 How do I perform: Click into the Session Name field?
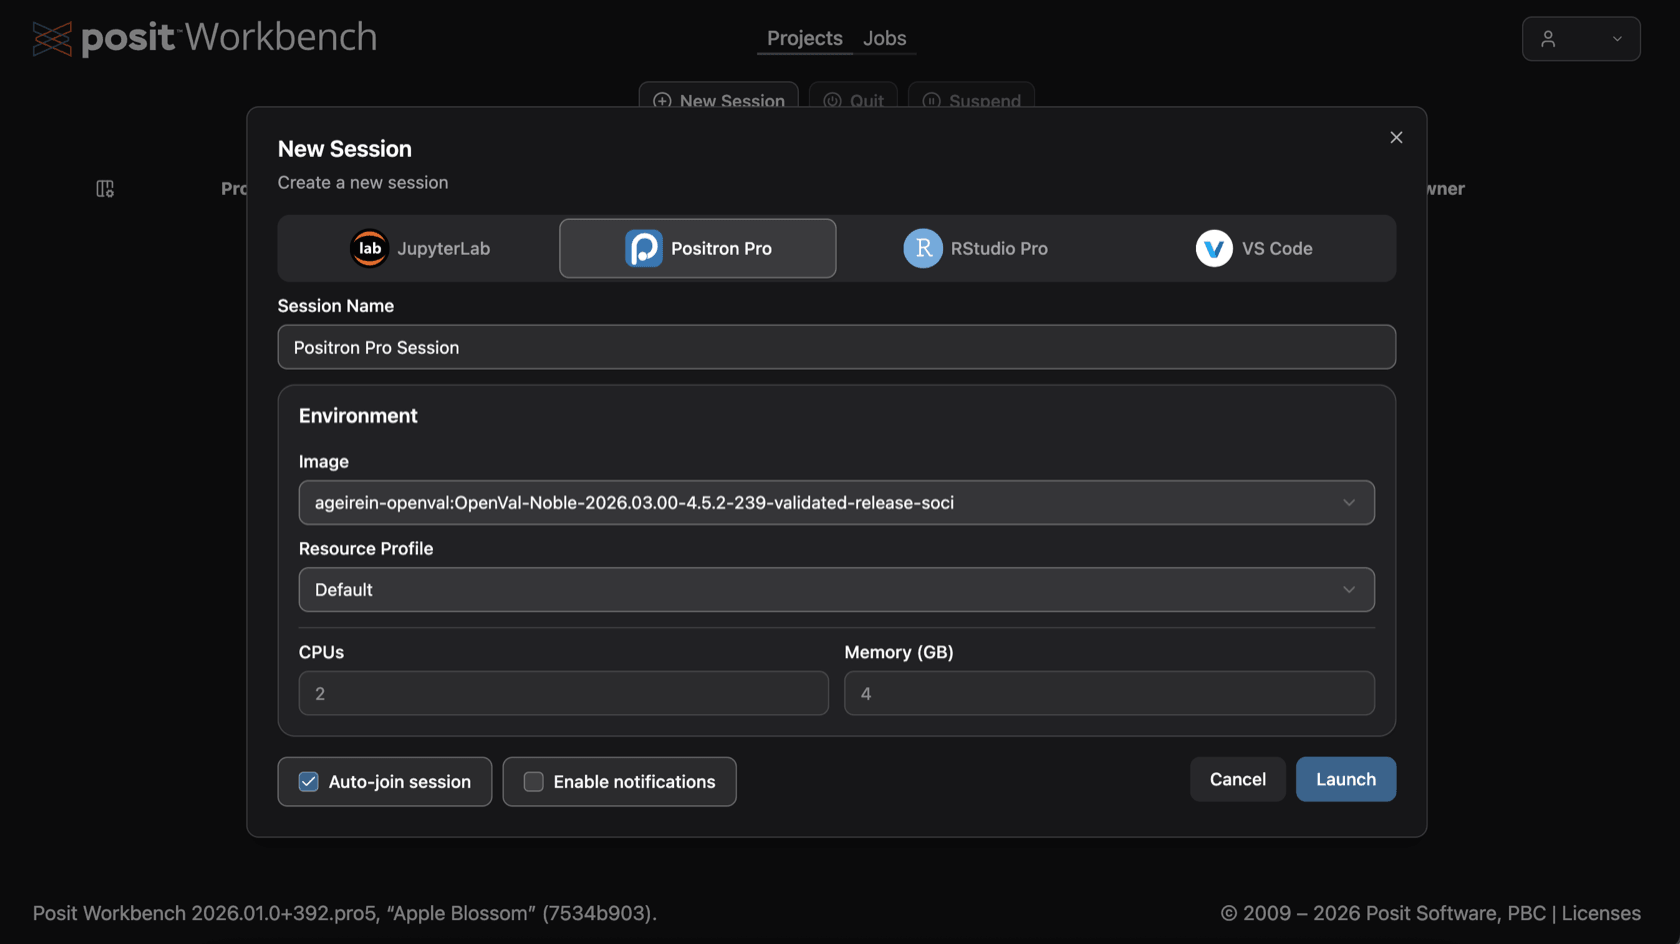(836, 347)
